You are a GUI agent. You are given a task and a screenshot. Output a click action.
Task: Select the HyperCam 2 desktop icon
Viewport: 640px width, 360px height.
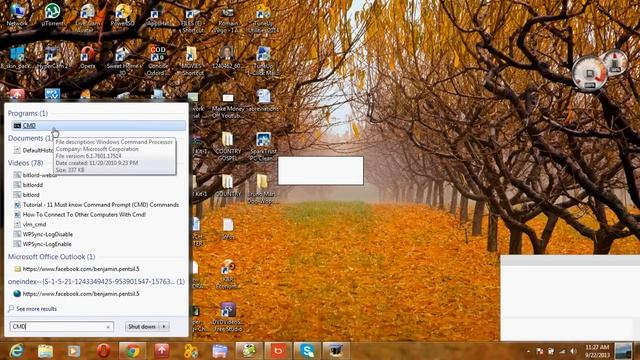(x=52, y=57)
